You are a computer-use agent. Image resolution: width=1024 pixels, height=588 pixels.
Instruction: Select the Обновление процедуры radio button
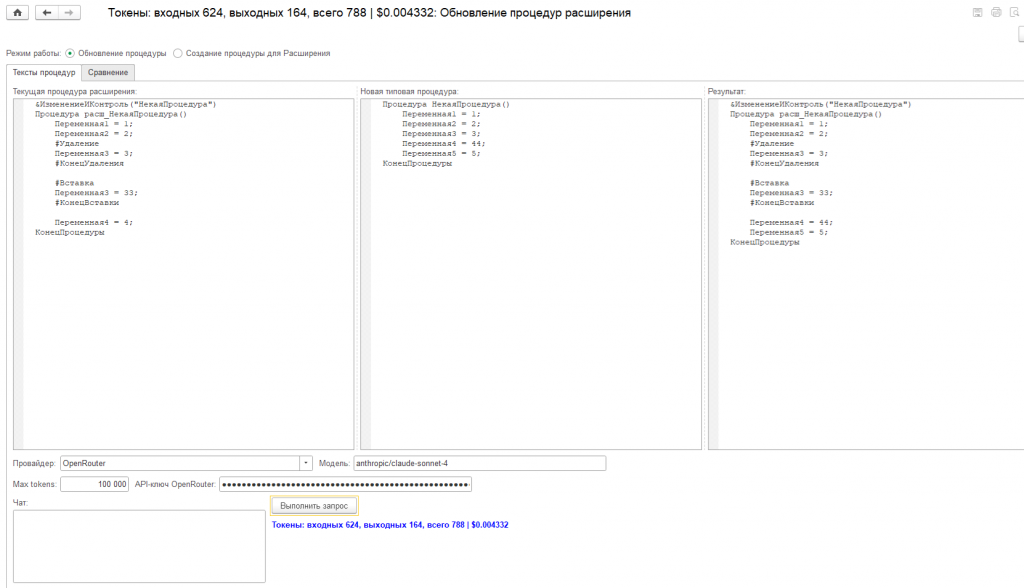(x=70, y=54)
